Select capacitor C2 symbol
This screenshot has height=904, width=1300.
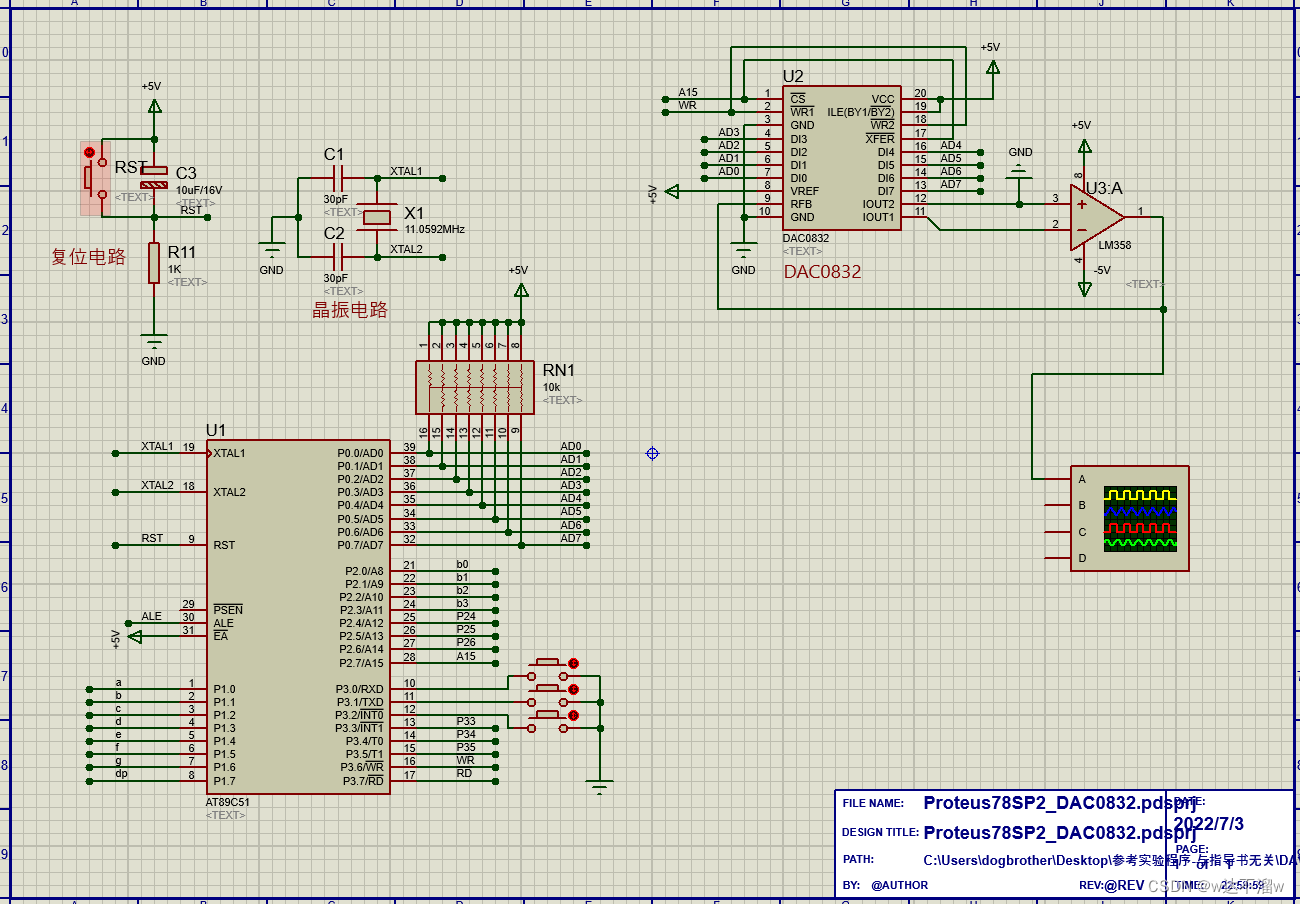pos(337,257)
